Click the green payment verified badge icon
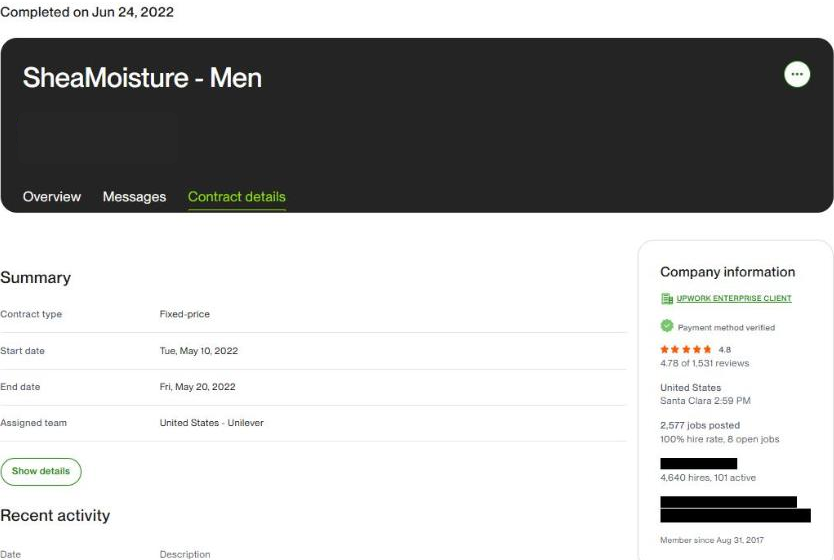 666,326
